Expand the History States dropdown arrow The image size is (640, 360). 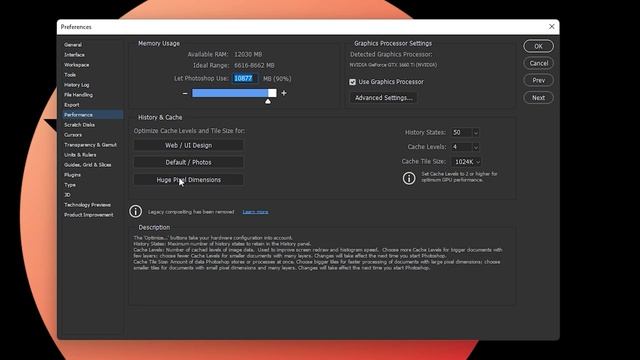[476, 132]
